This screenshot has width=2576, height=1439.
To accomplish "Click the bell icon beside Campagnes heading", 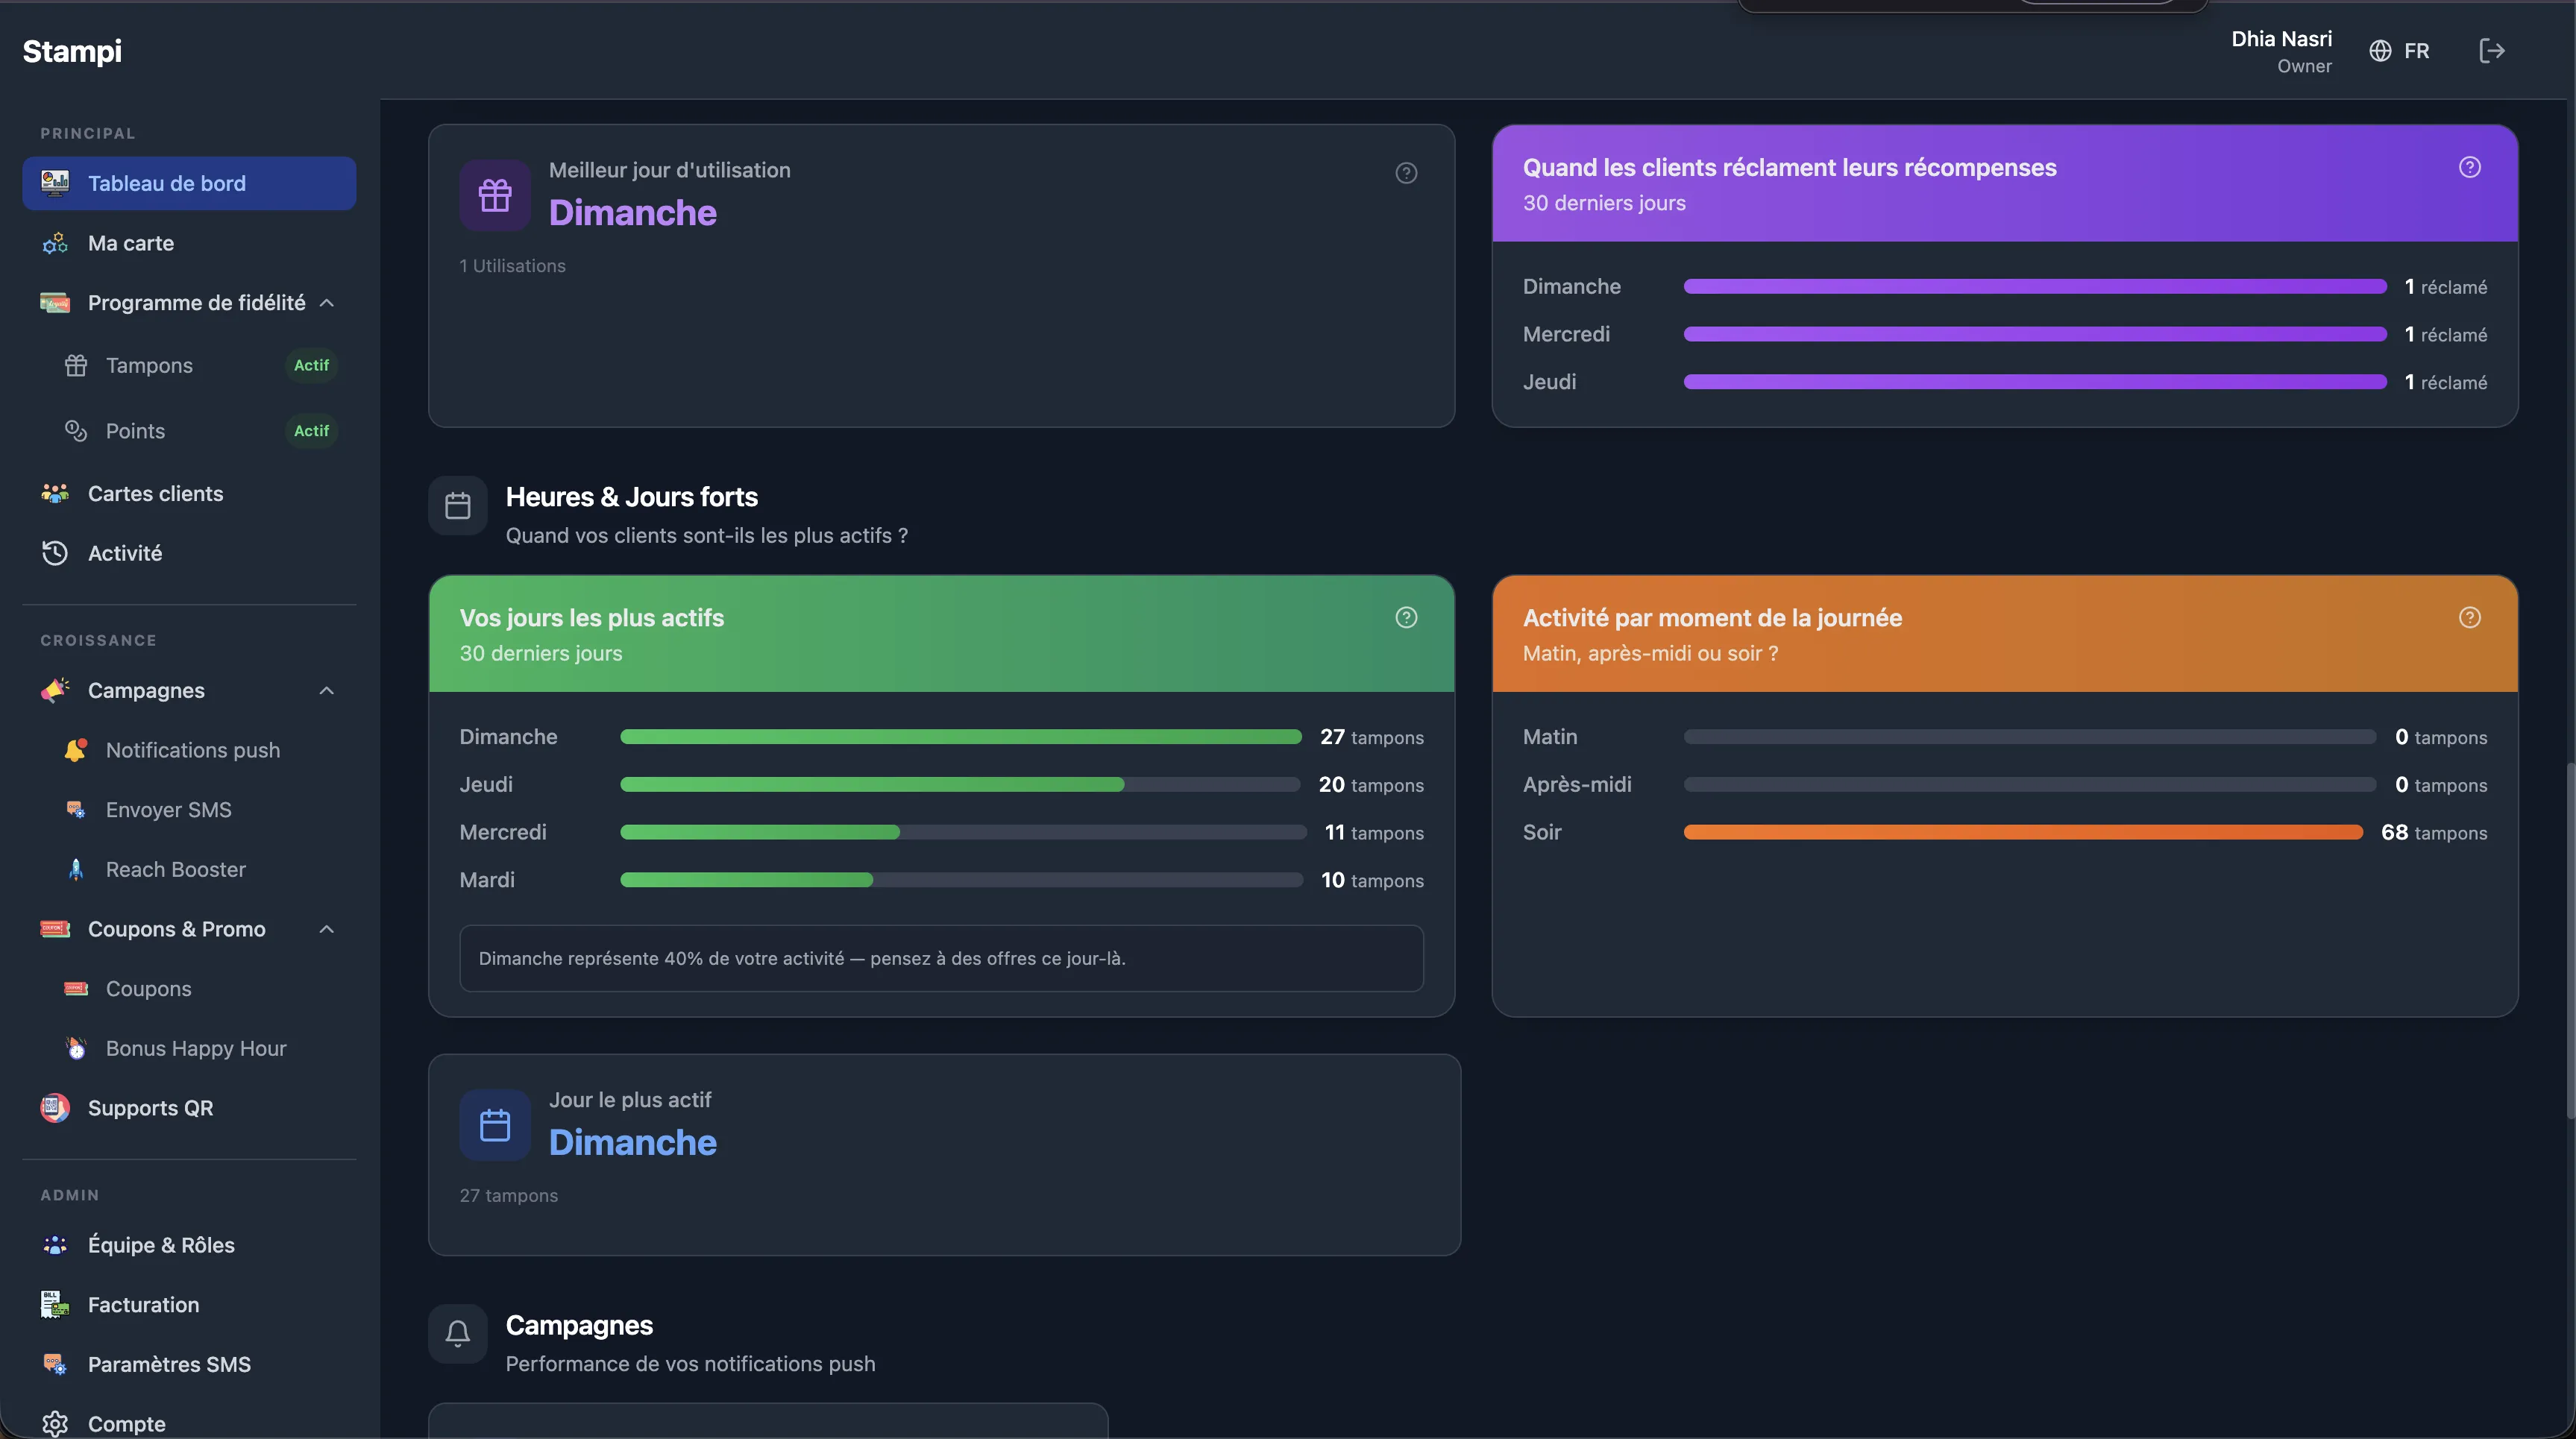I will [458, 1333].
